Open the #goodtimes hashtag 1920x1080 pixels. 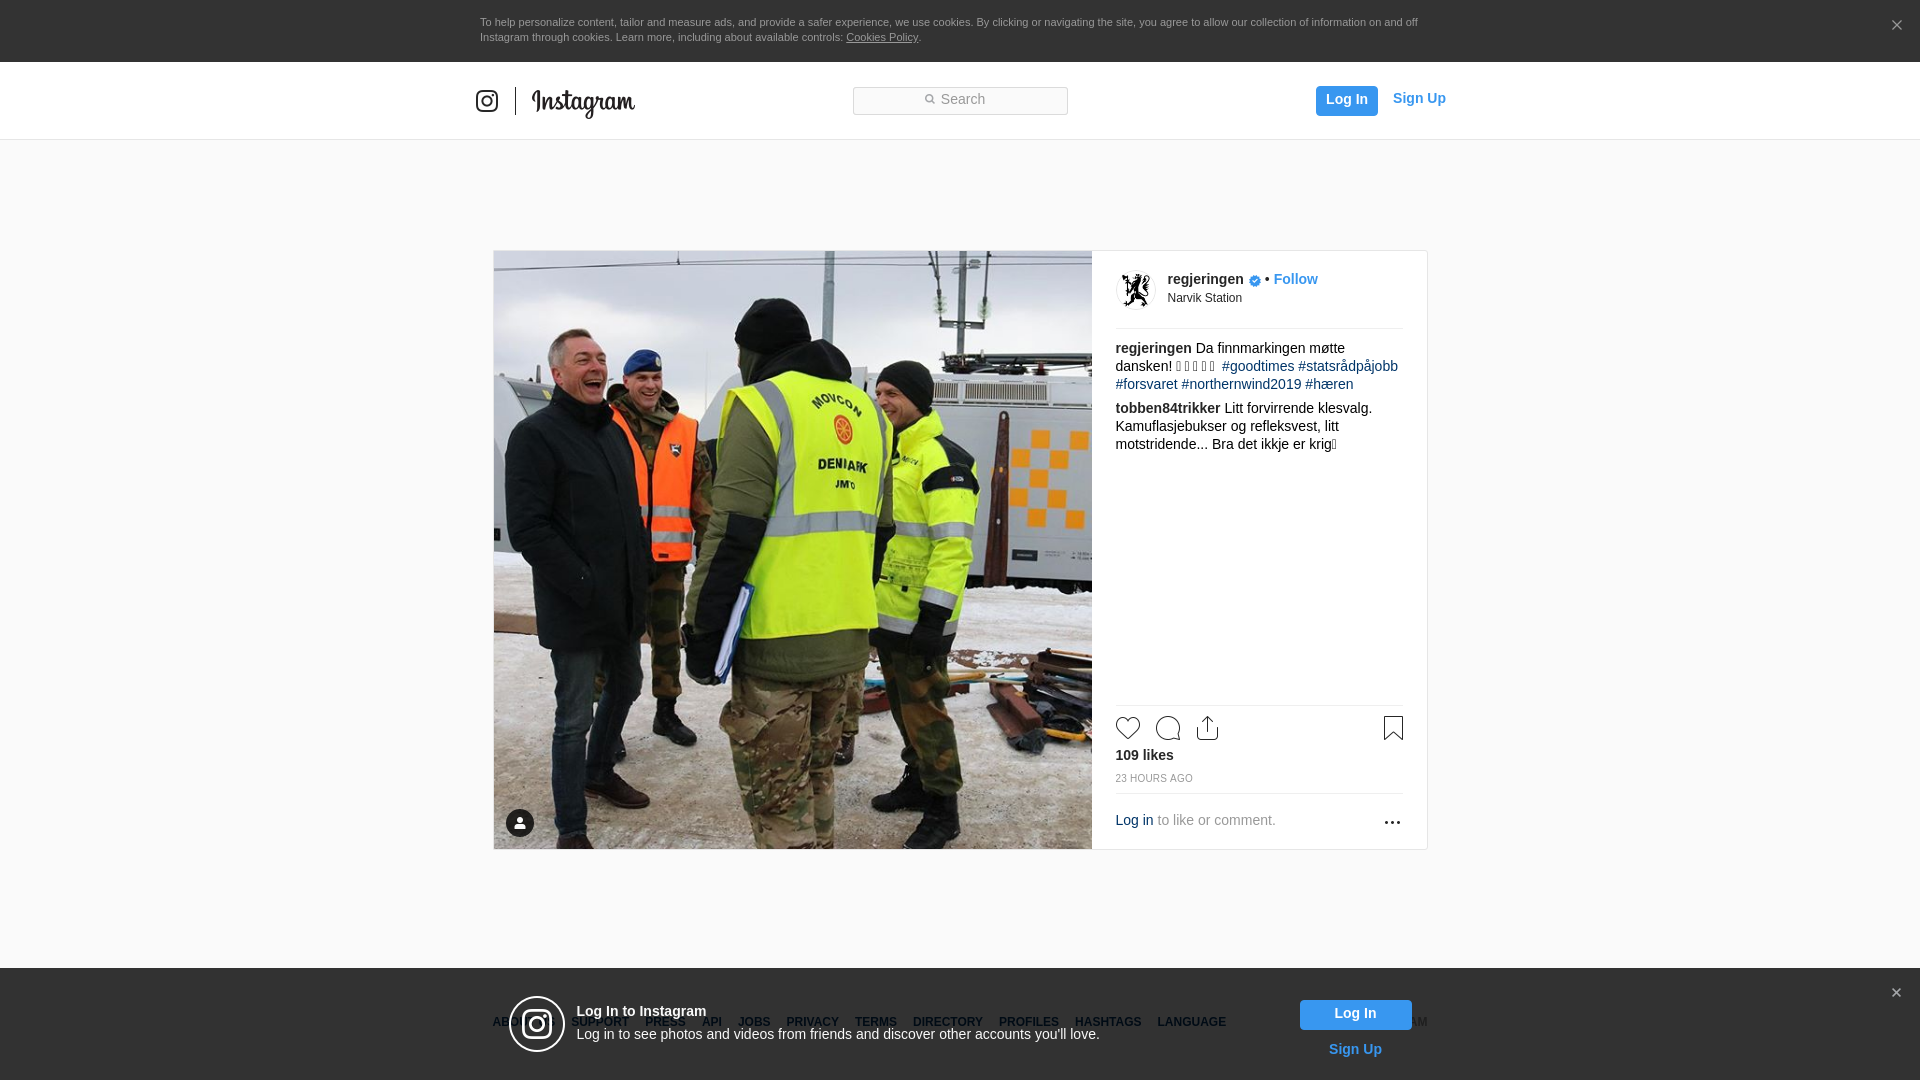click(x=1257, y=366)
